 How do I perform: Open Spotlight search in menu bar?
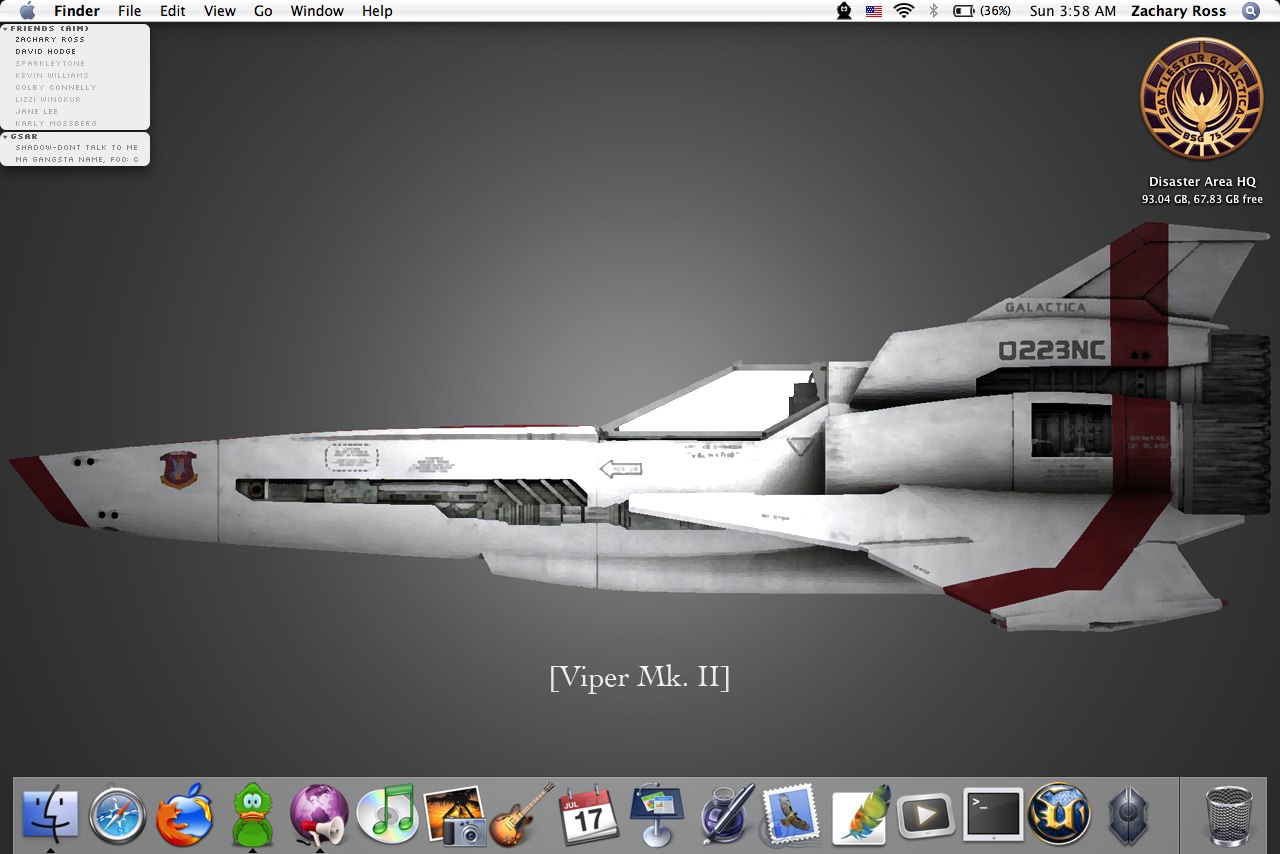coord(1251,11)
